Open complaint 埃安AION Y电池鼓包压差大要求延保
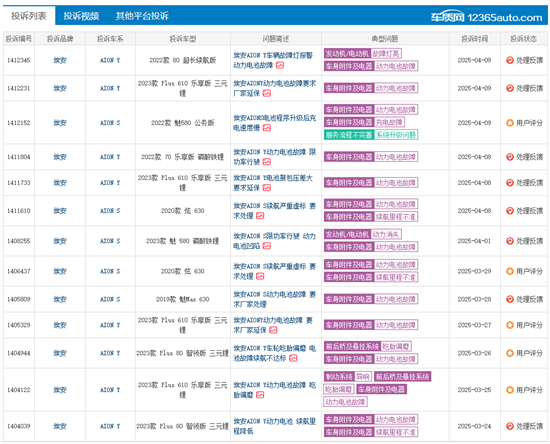Viewport: 550px width, 444px height. tap(273, 183)
